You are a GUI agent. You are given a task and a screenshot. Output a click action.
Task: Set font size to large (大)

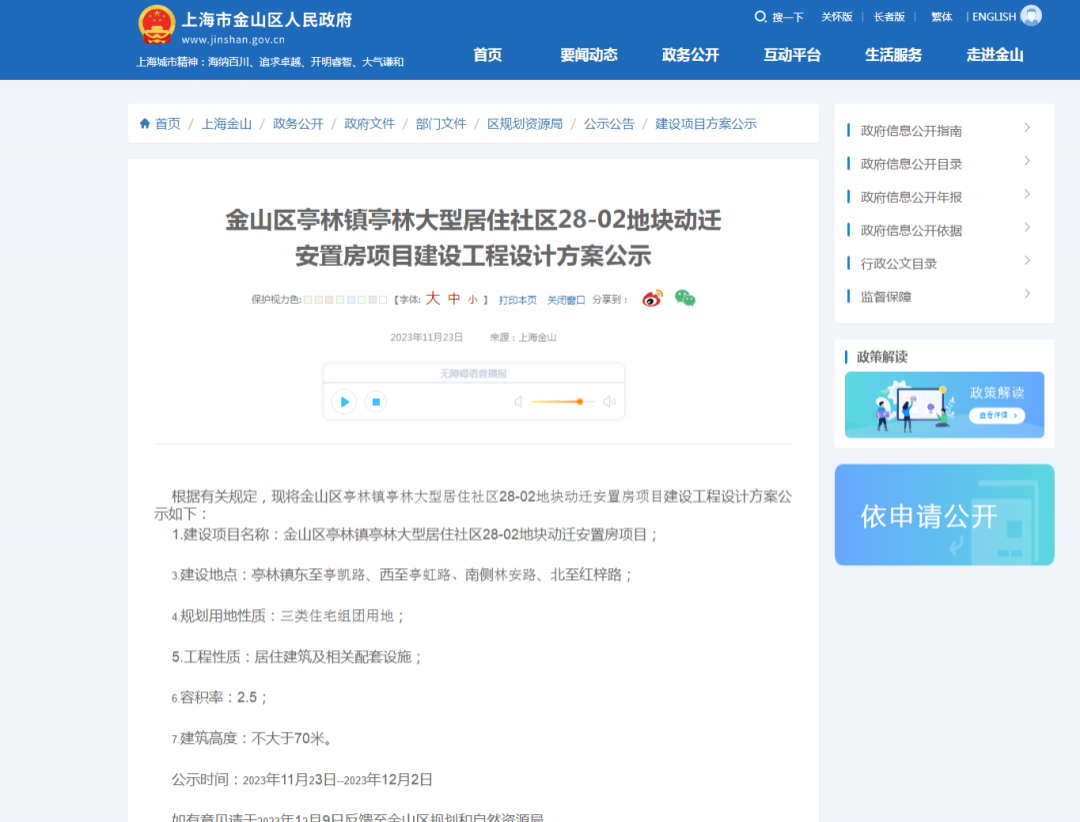point(433,299)
